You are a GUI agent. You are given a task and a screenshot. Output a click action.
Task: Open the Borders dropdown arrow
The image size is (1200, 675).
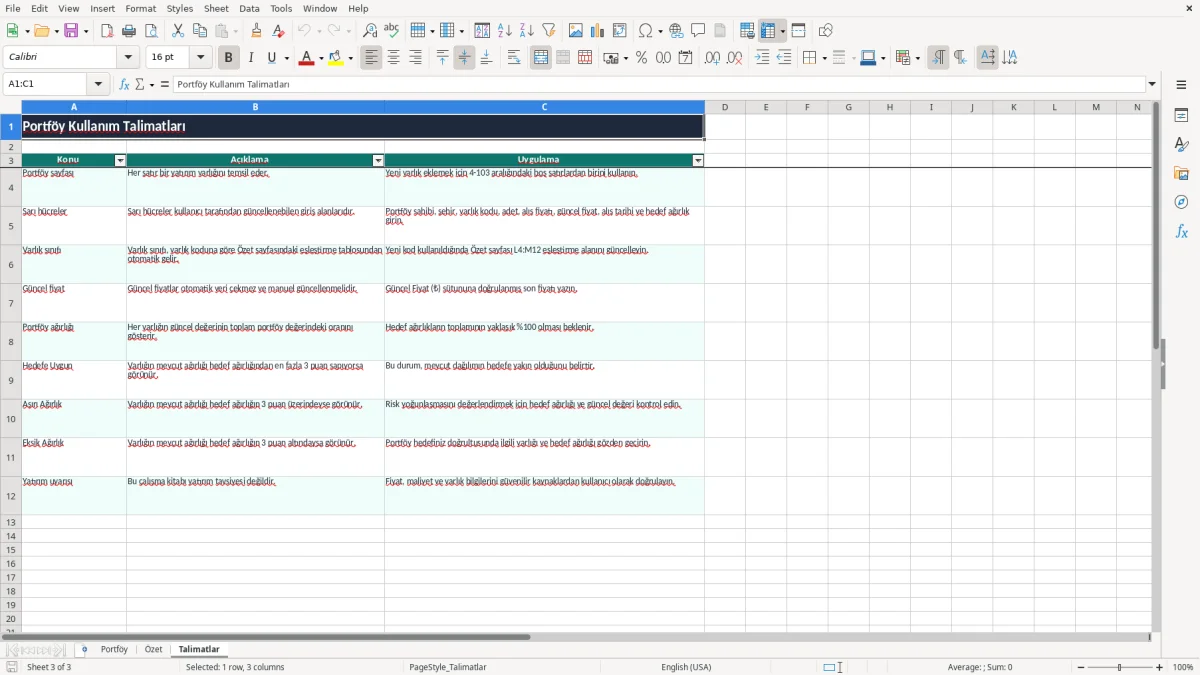click(x=823, y=58)
